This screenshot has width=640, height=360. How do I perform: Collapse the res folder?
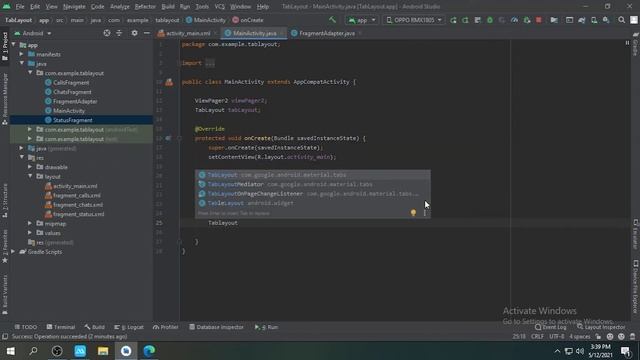click(x=22, y=158)
